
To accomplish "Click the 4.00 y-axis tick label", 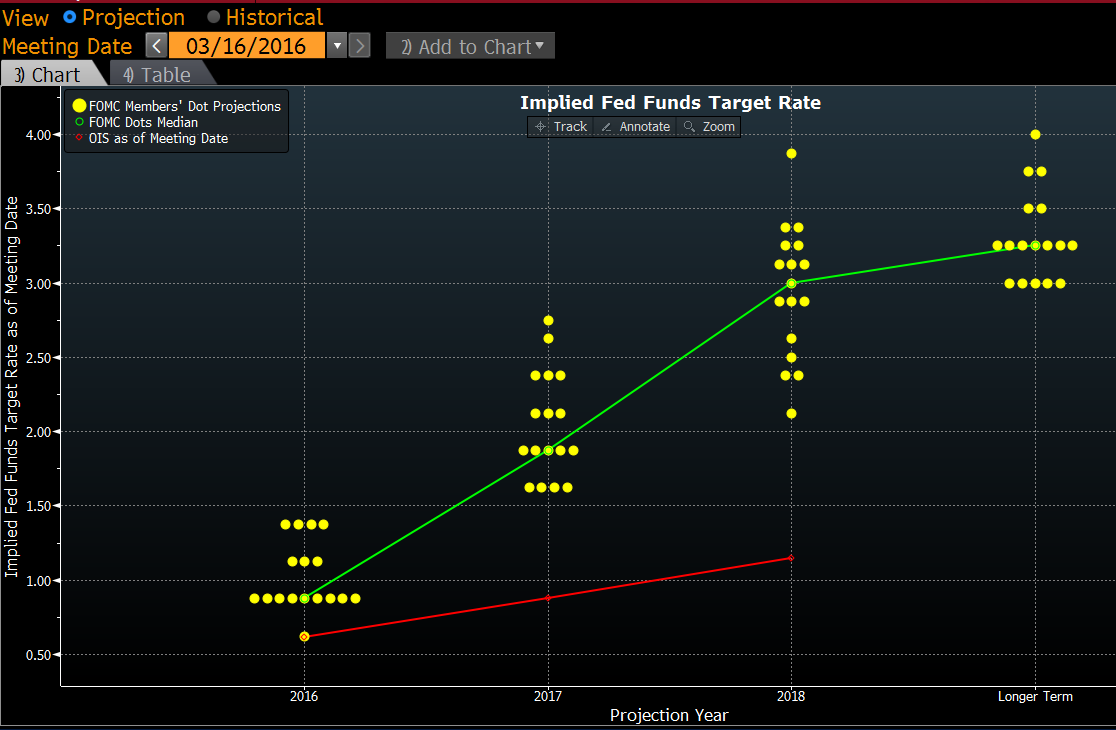I will [x=38, y=134].
